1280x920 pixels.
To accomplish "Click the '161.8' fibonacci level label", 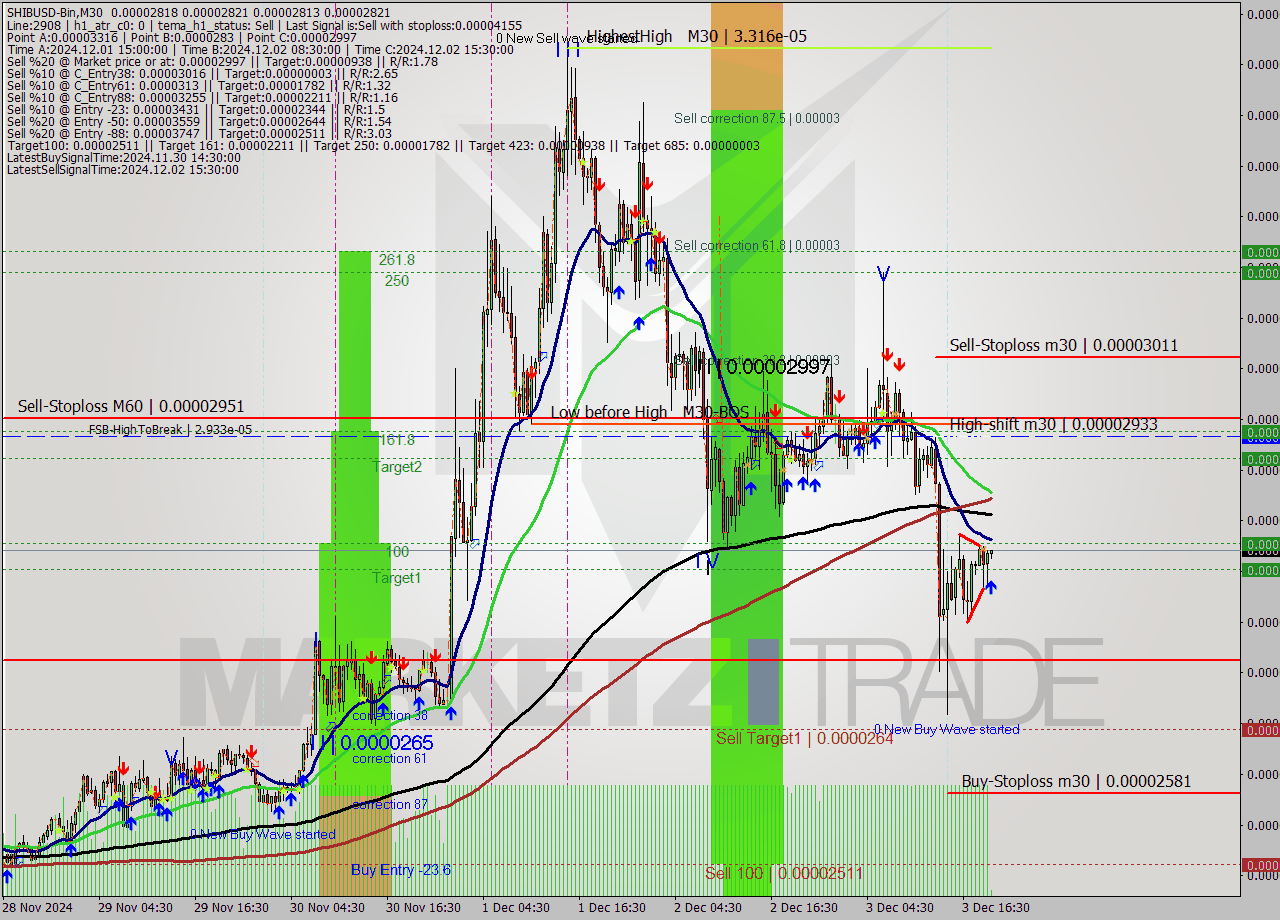I will (x=396, y=440).
